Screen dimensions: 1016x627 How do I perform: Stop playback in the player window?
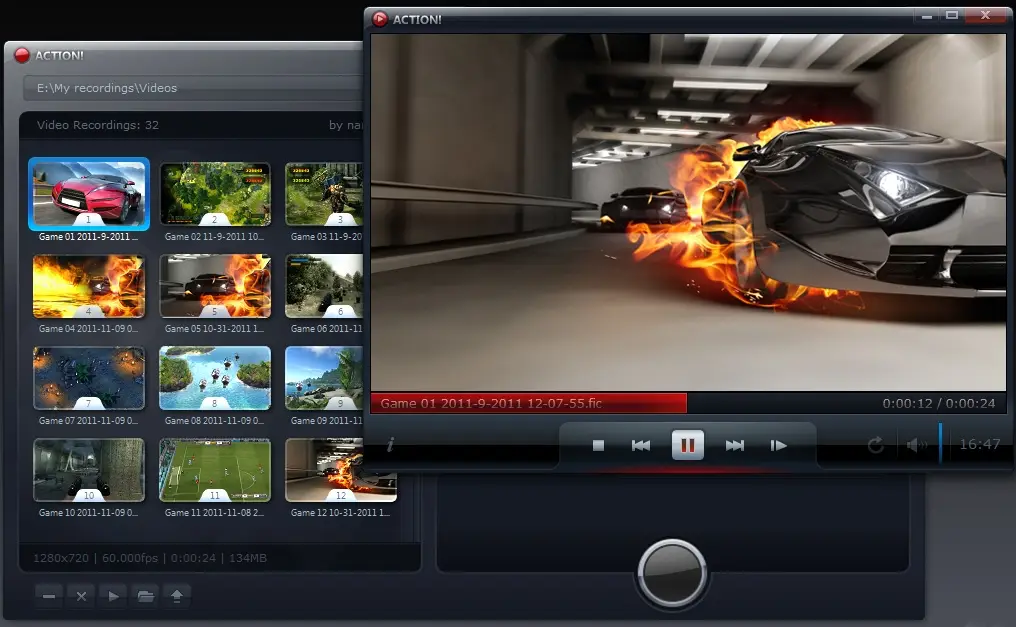pos(598,446)
